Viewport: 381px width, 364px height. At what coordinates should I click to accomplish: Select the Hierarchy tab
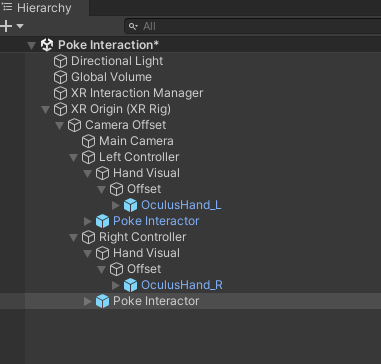pyautogui.click(x=37, y=8)
